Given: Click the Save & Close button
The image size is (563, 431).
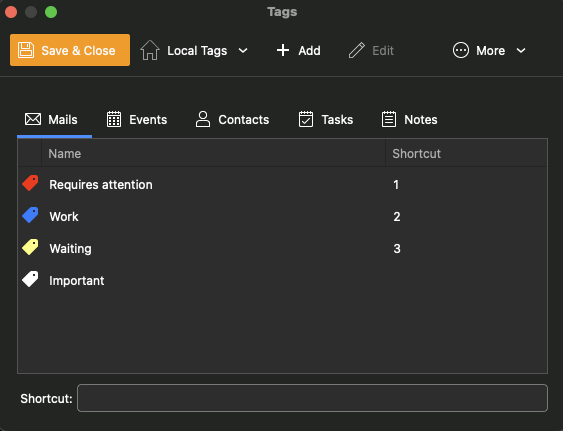Looking at the screenshot, I should (70, 50).
